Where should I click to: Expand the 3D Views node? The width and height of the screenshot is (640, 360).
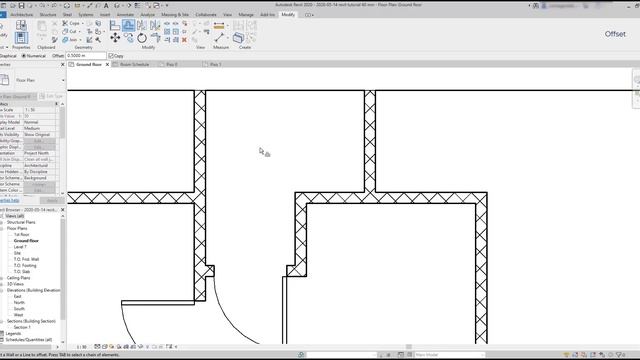click(x=2, y=284)
